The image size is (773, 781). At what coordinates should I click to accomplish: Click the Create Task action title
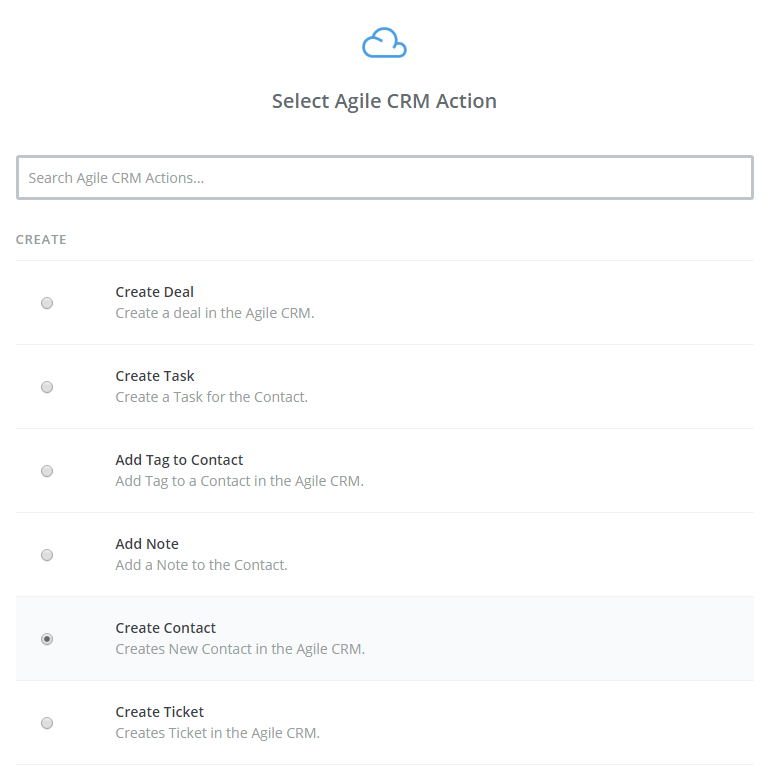pyautogui.click(x=154, y=376)
